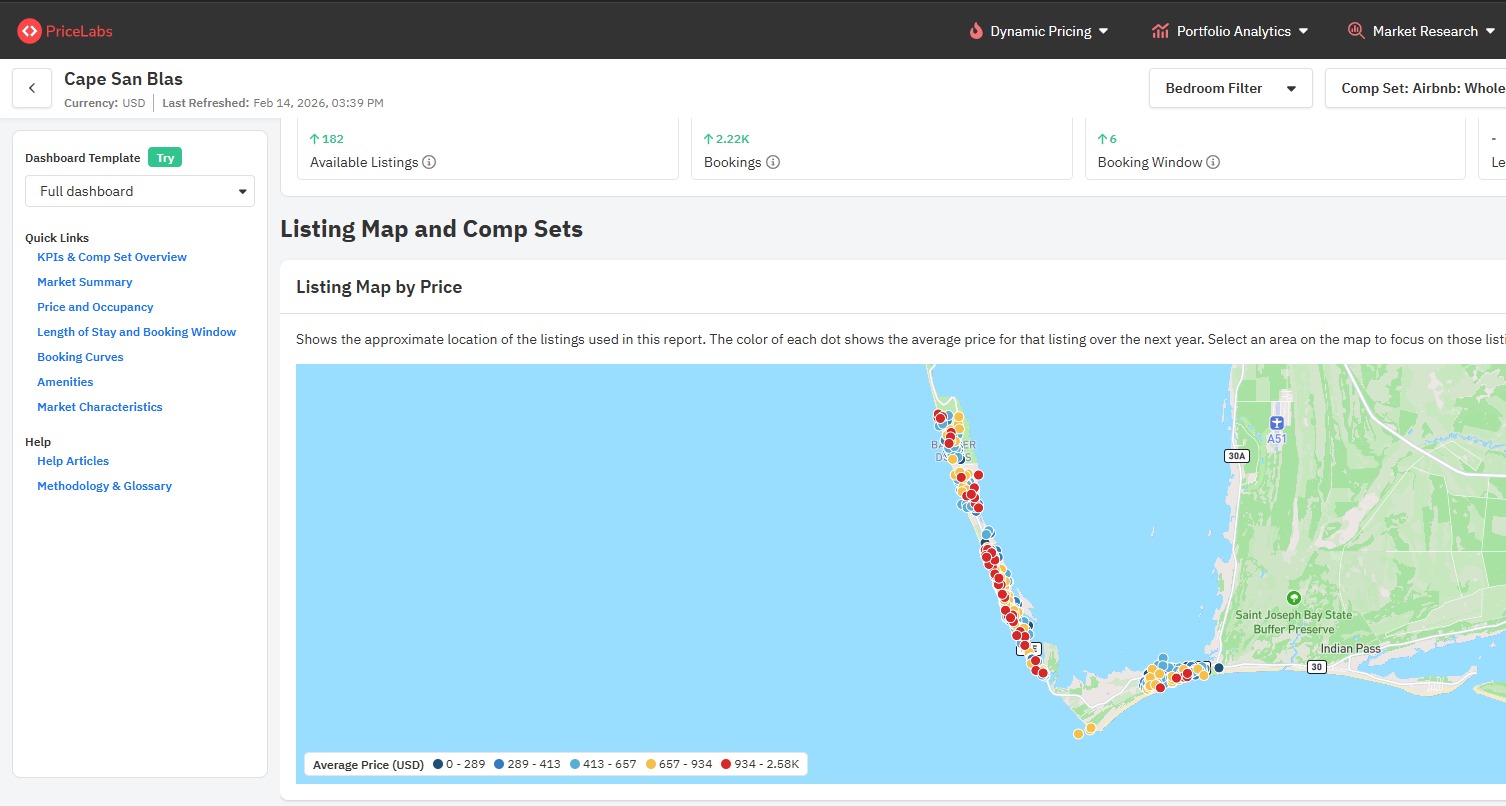Click the red 934 - 2.58K legend swatch

pyautogui.click(x=726, y=765)
